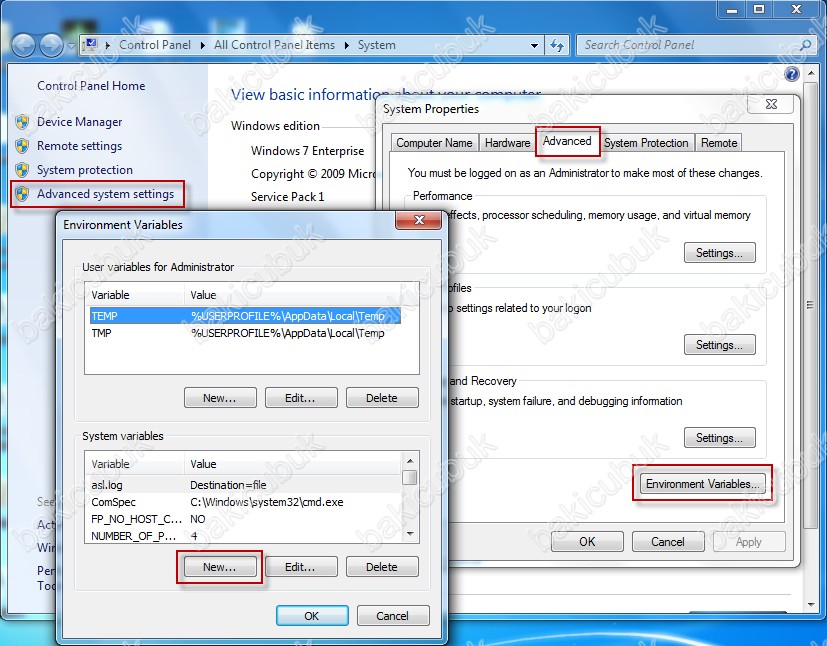Expand the address bar history dropdown
This screenshot has height=646, width=827.
(x=532, y=45)
